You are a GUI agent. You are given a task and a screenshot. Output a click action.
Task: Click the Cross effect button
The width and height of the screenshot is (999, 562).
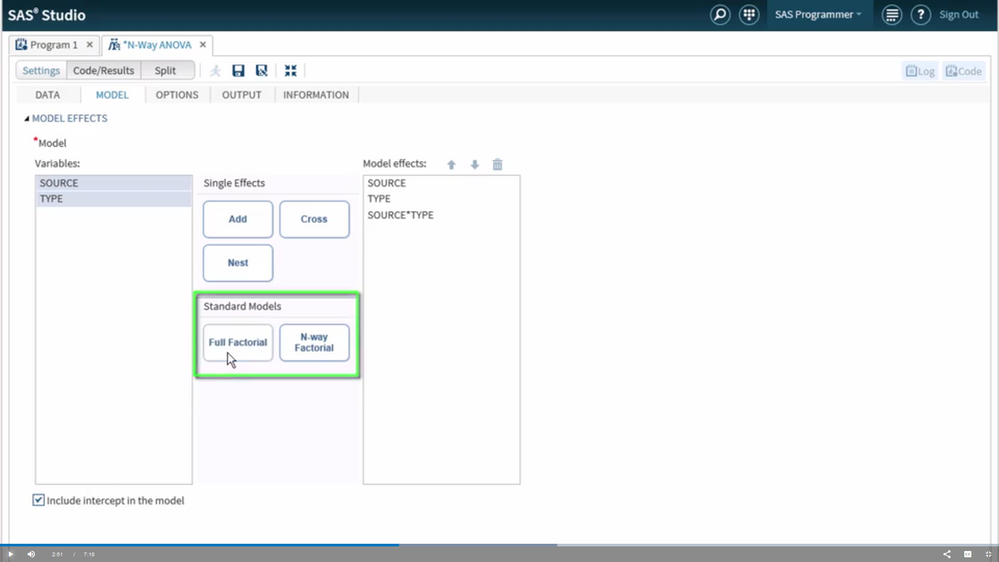[x=314, y=219]
